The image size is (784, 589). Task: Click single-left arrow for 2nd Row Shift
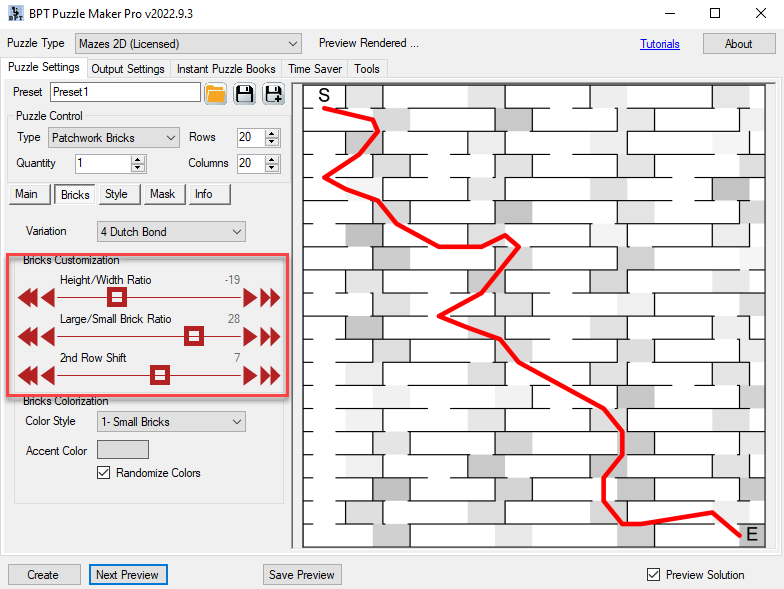pos(46,375)
